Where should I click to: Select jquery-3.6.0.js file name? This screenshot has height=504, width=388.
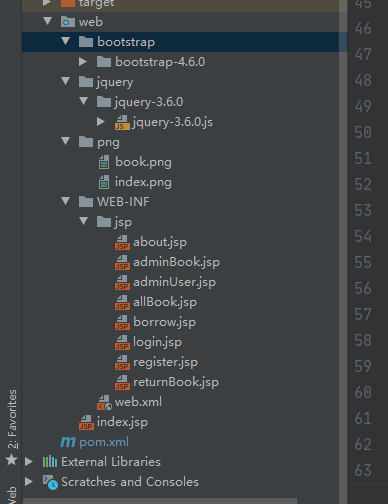coord(173,122)
